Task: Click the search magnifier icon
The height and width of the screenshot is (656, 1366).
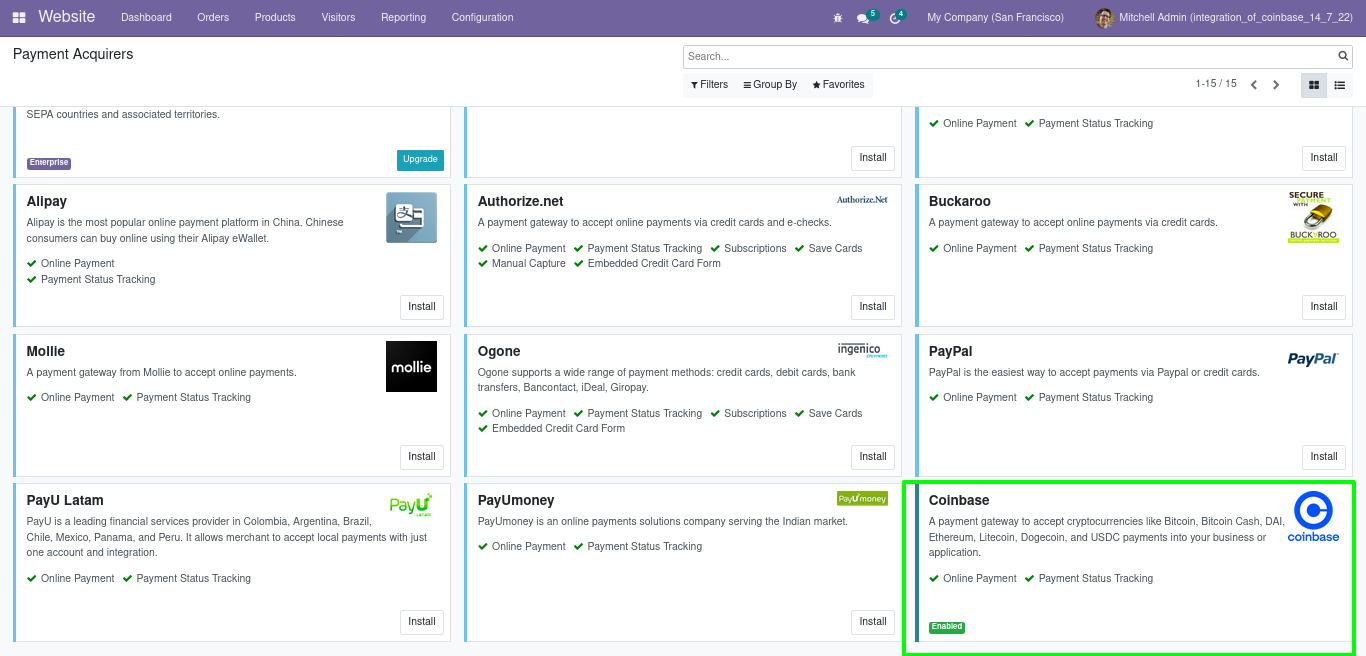Action: pyautogui.click(x=1343, y=56)
